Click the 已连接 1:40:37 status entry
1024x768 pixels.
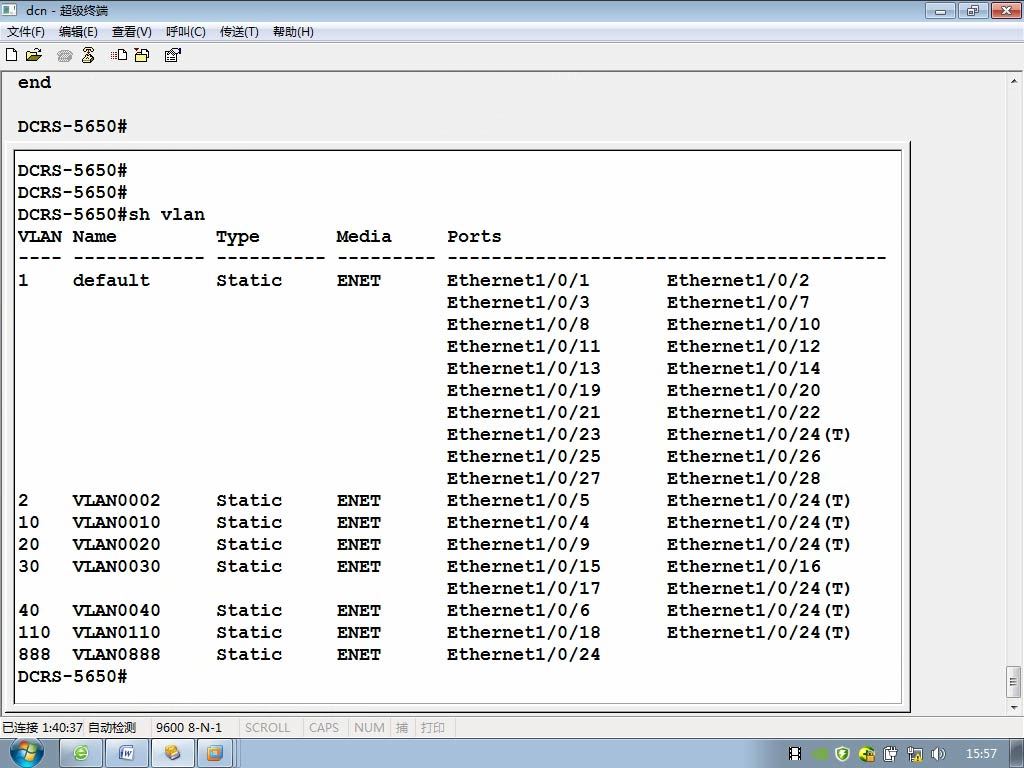tap(42, 728)
